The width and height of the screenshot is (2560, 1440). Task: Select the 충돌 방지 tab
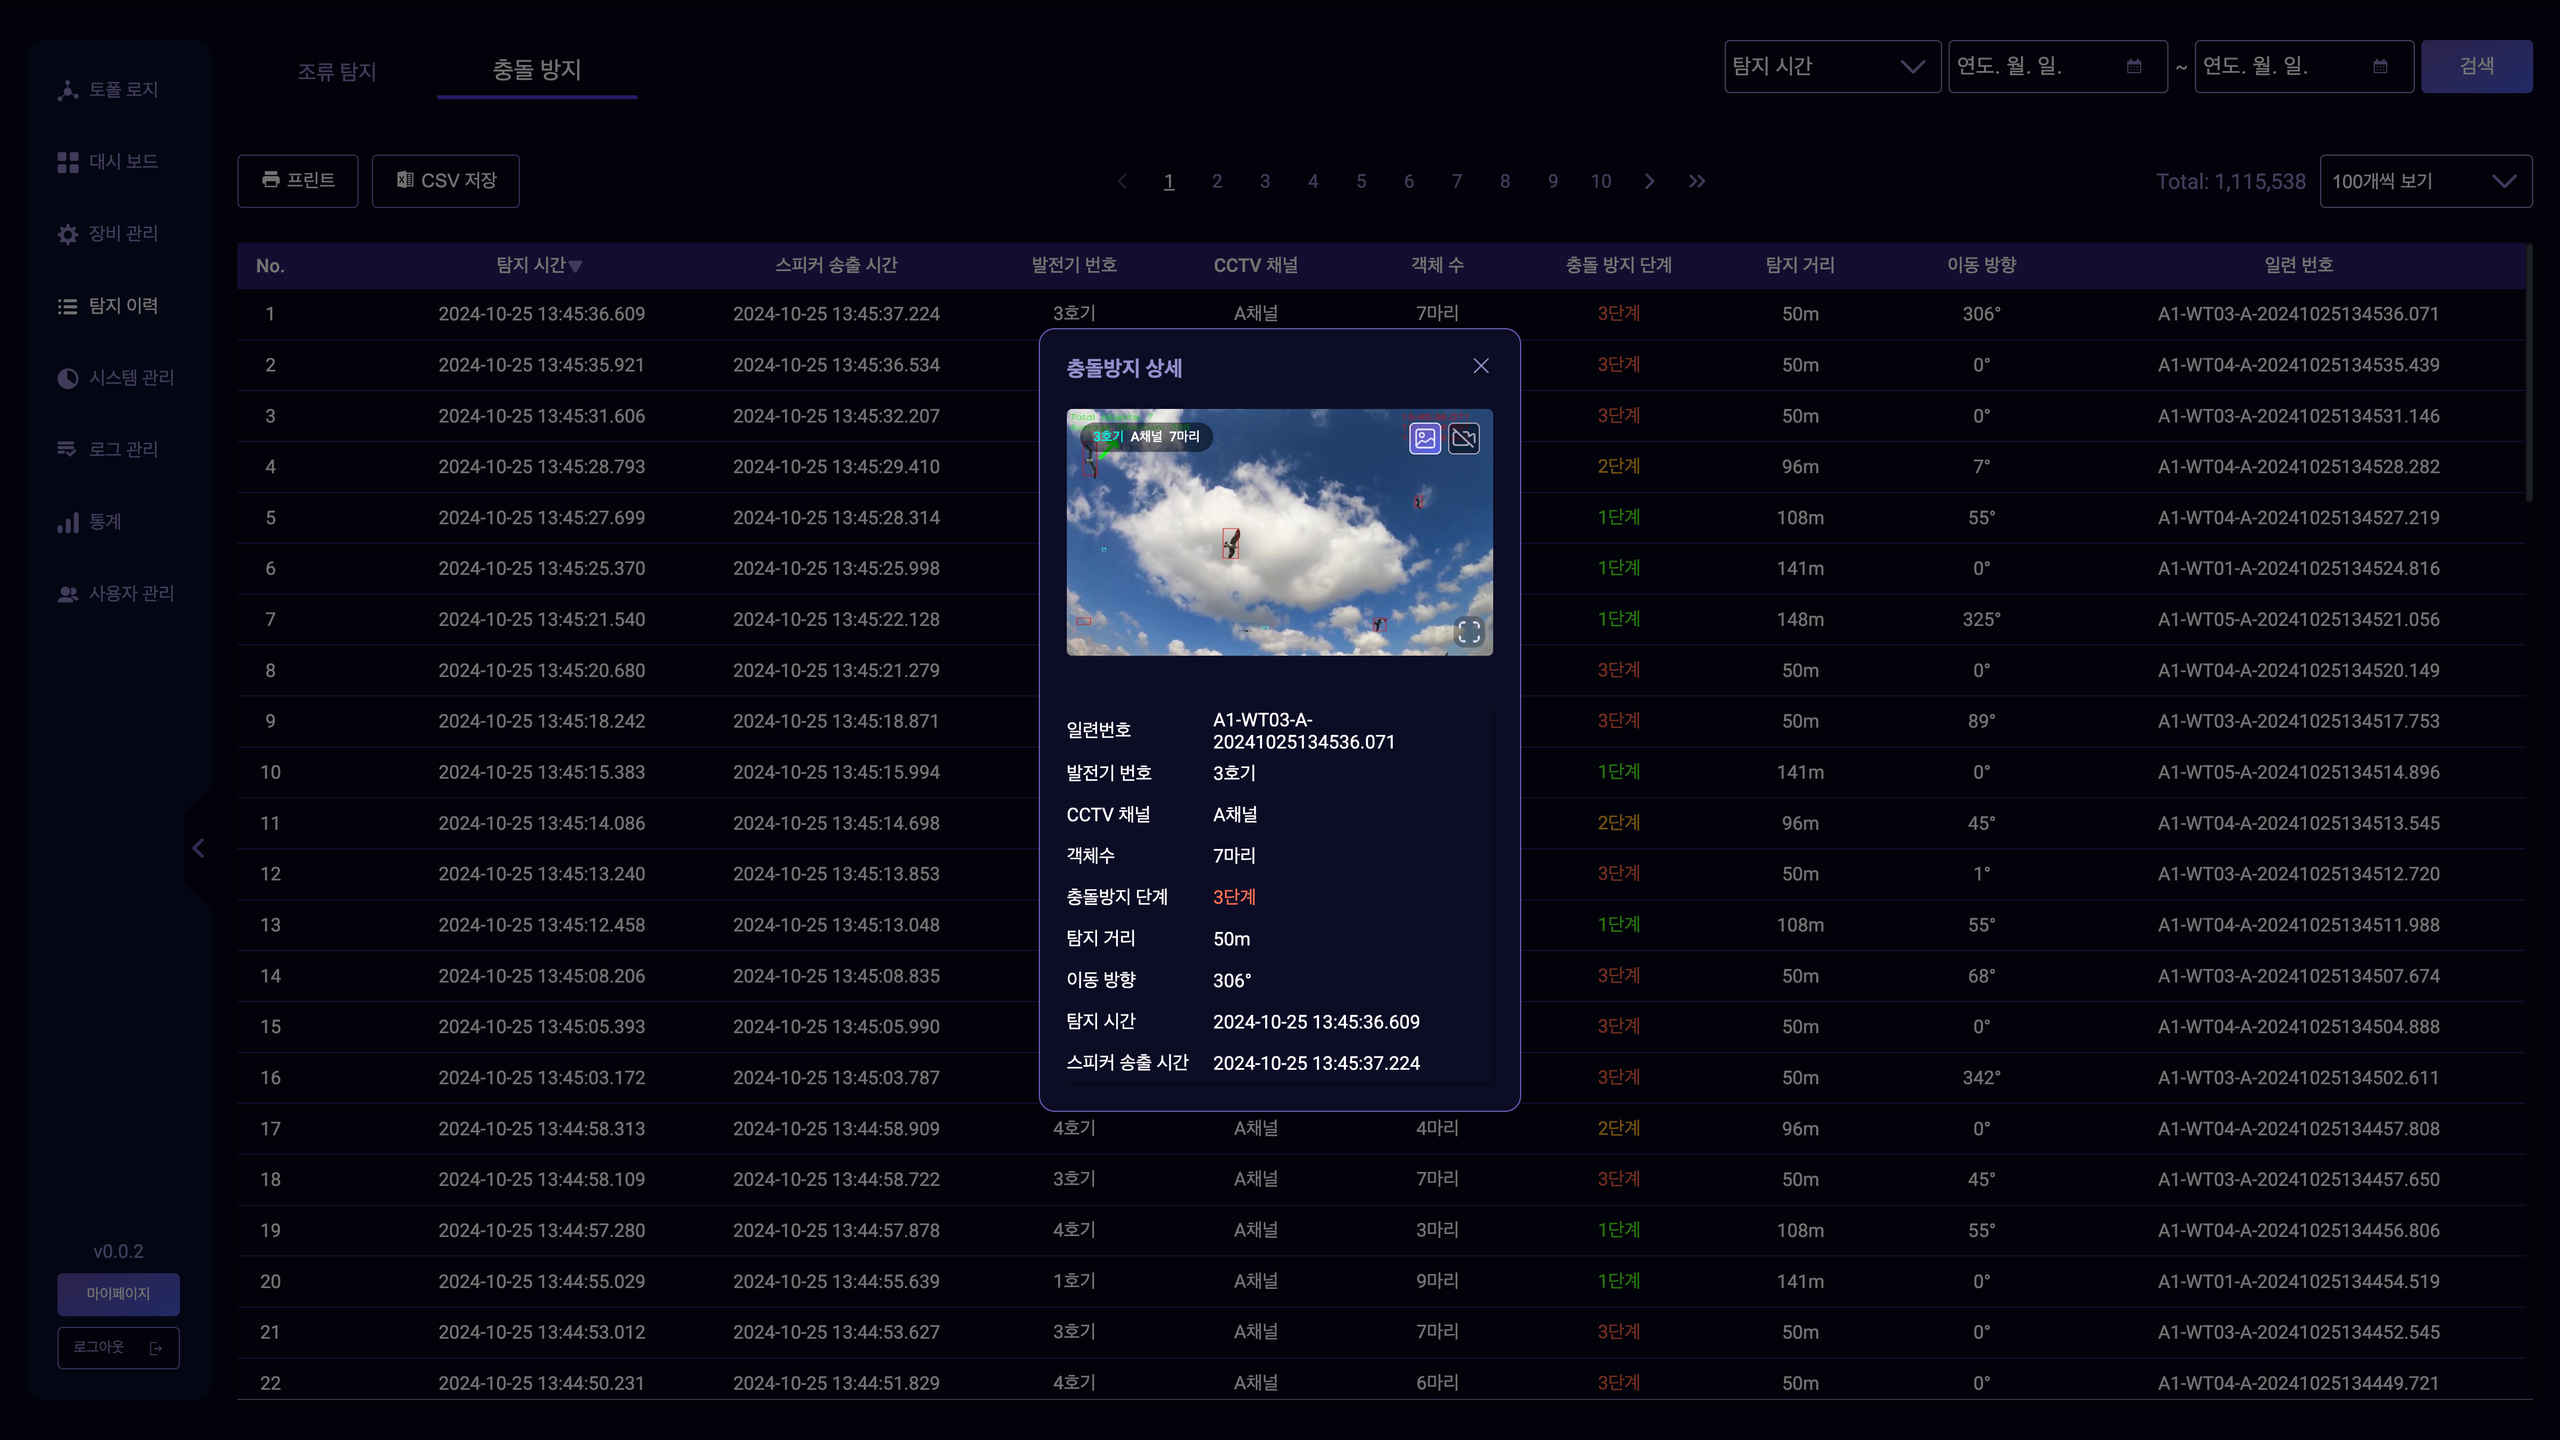pos(535,70)
